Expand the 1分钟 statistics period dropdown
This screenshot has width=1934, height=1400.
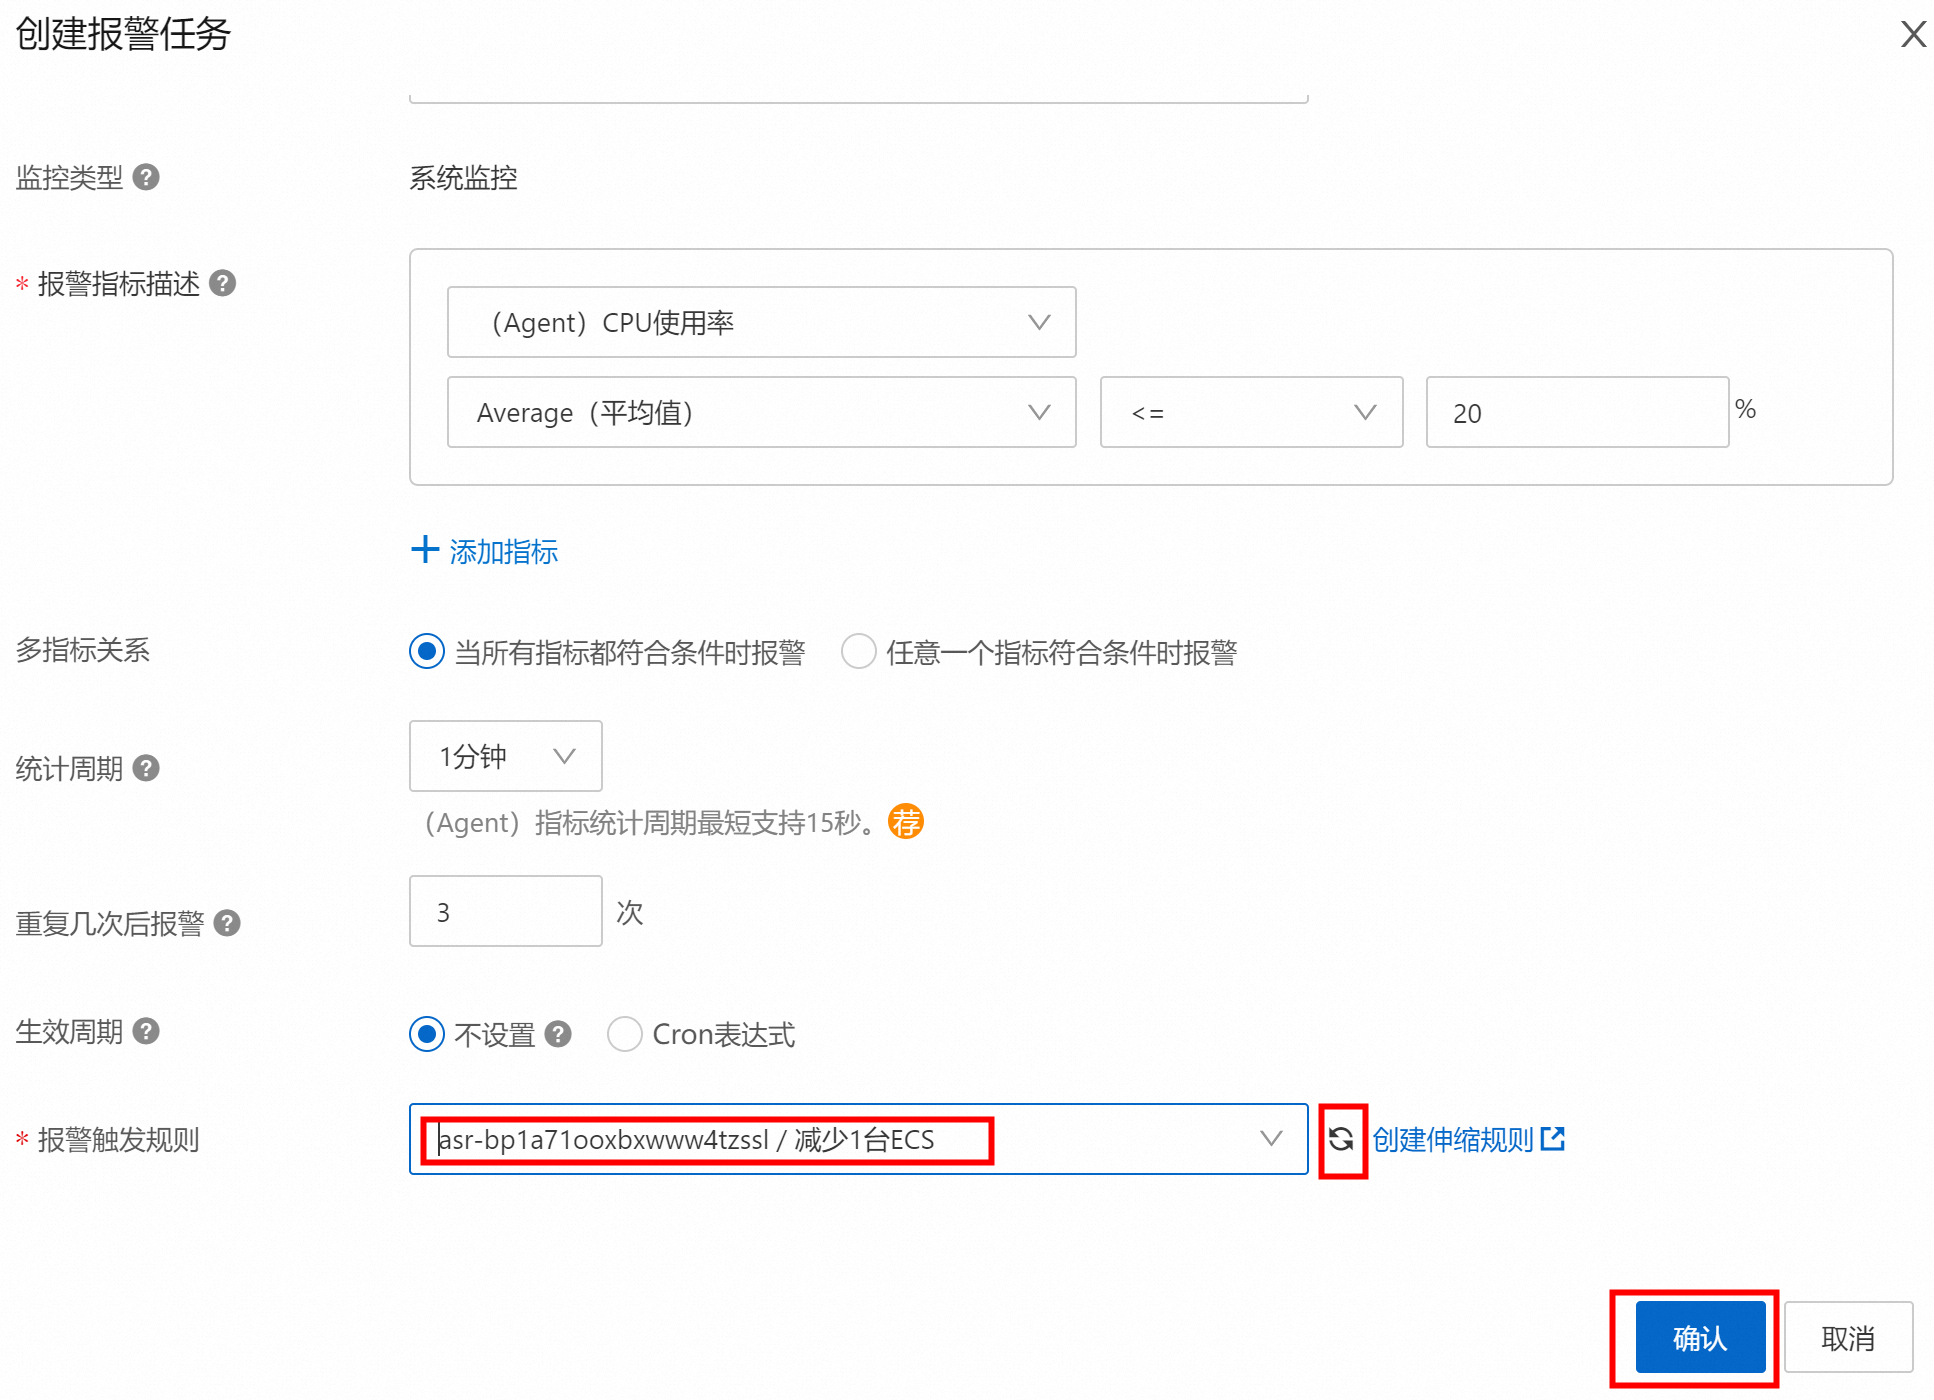505,756
